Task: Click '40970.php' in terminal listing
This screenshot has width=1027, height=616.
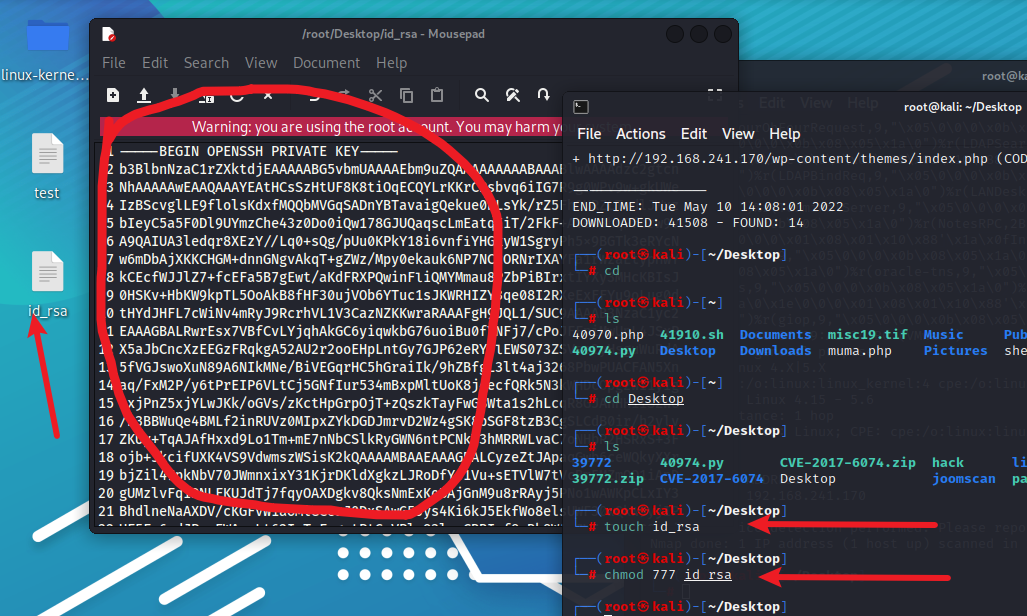Action: pyautogui.click(x=608, y=334)
